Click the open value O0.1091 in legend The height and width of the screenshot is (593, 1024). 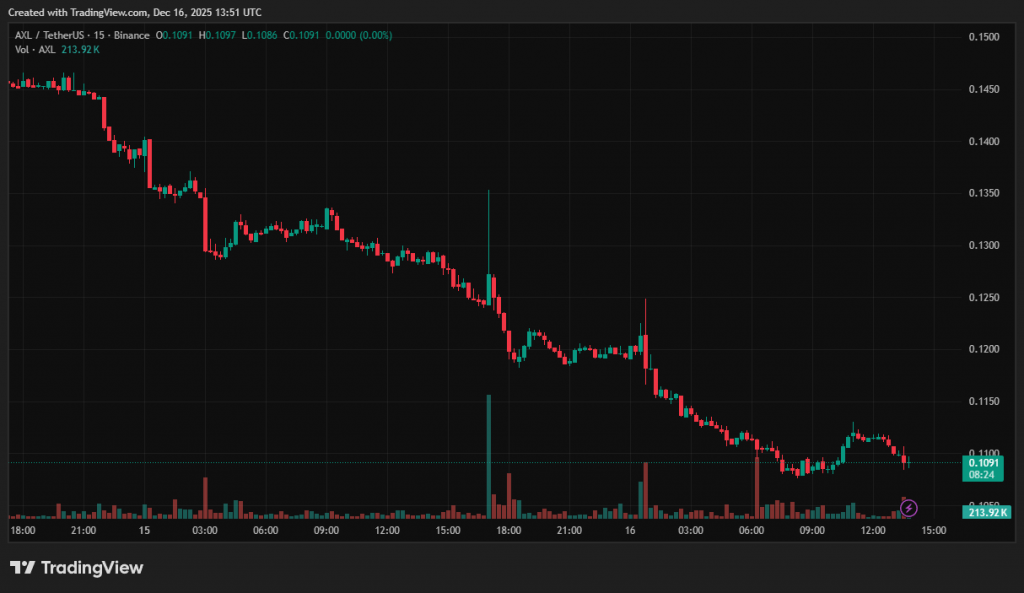[x=175, y=35]
